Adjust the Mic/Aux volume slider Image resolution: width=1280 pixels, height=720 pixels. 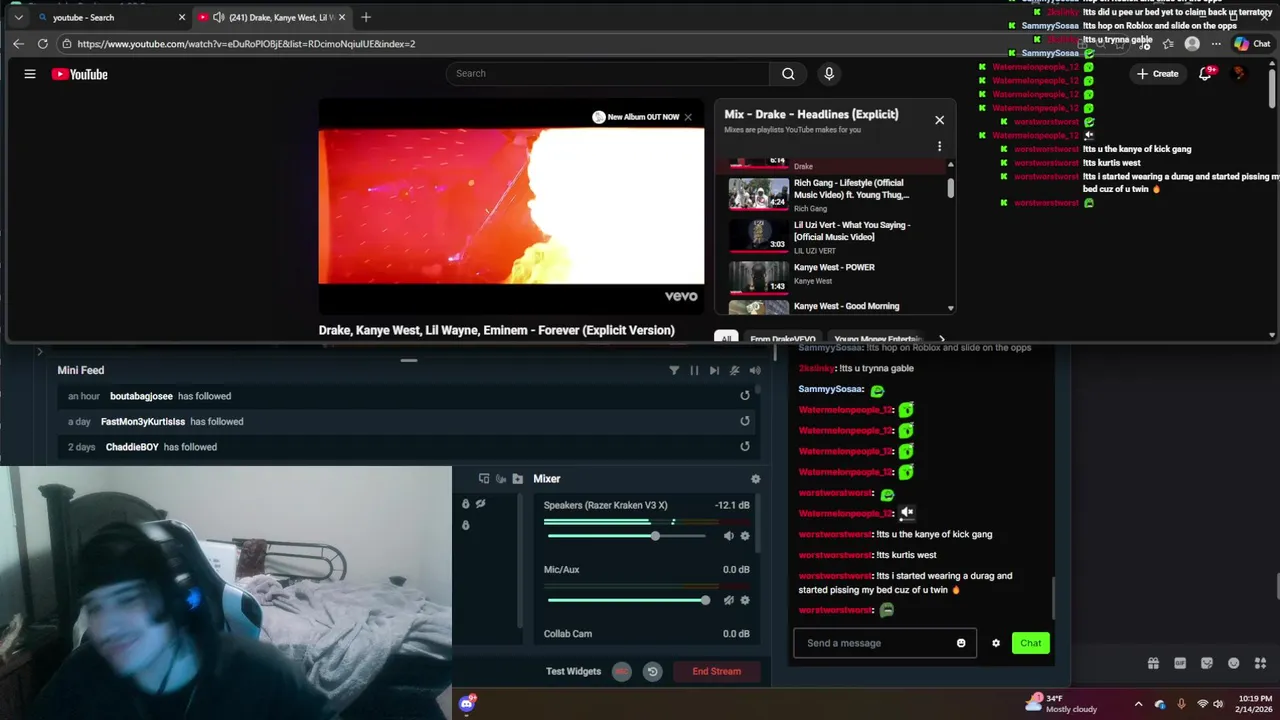[628, 600]
